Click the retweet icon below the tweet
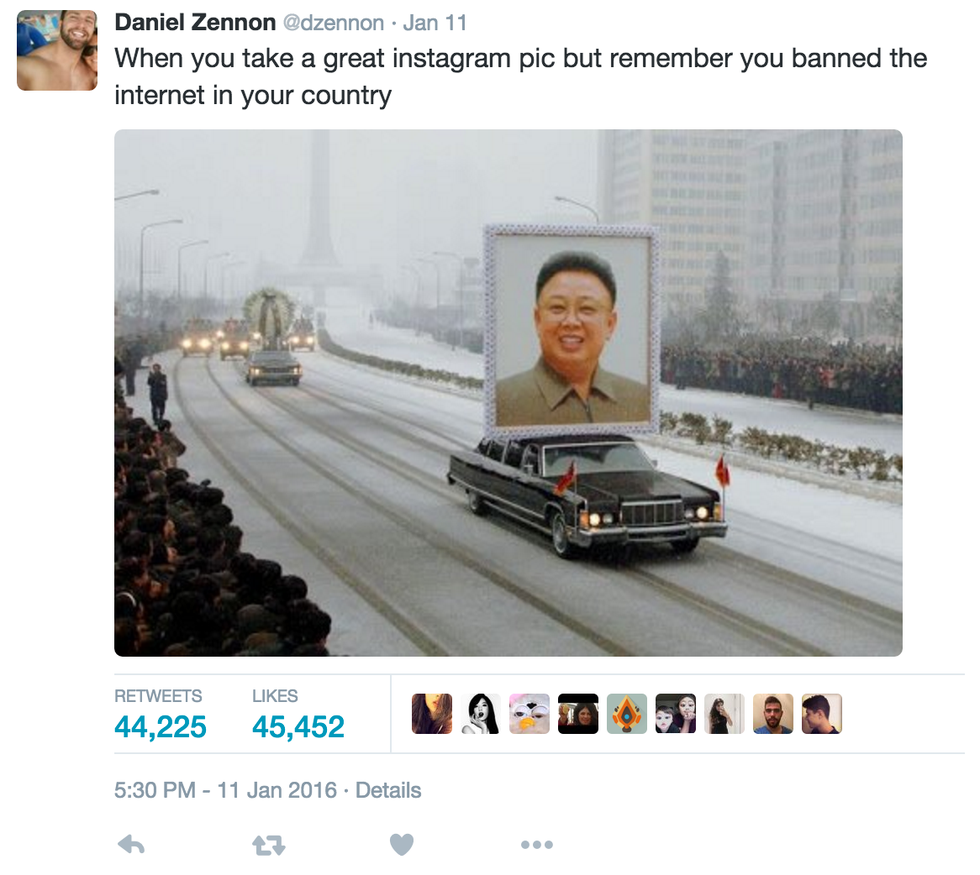 (269, 846)
